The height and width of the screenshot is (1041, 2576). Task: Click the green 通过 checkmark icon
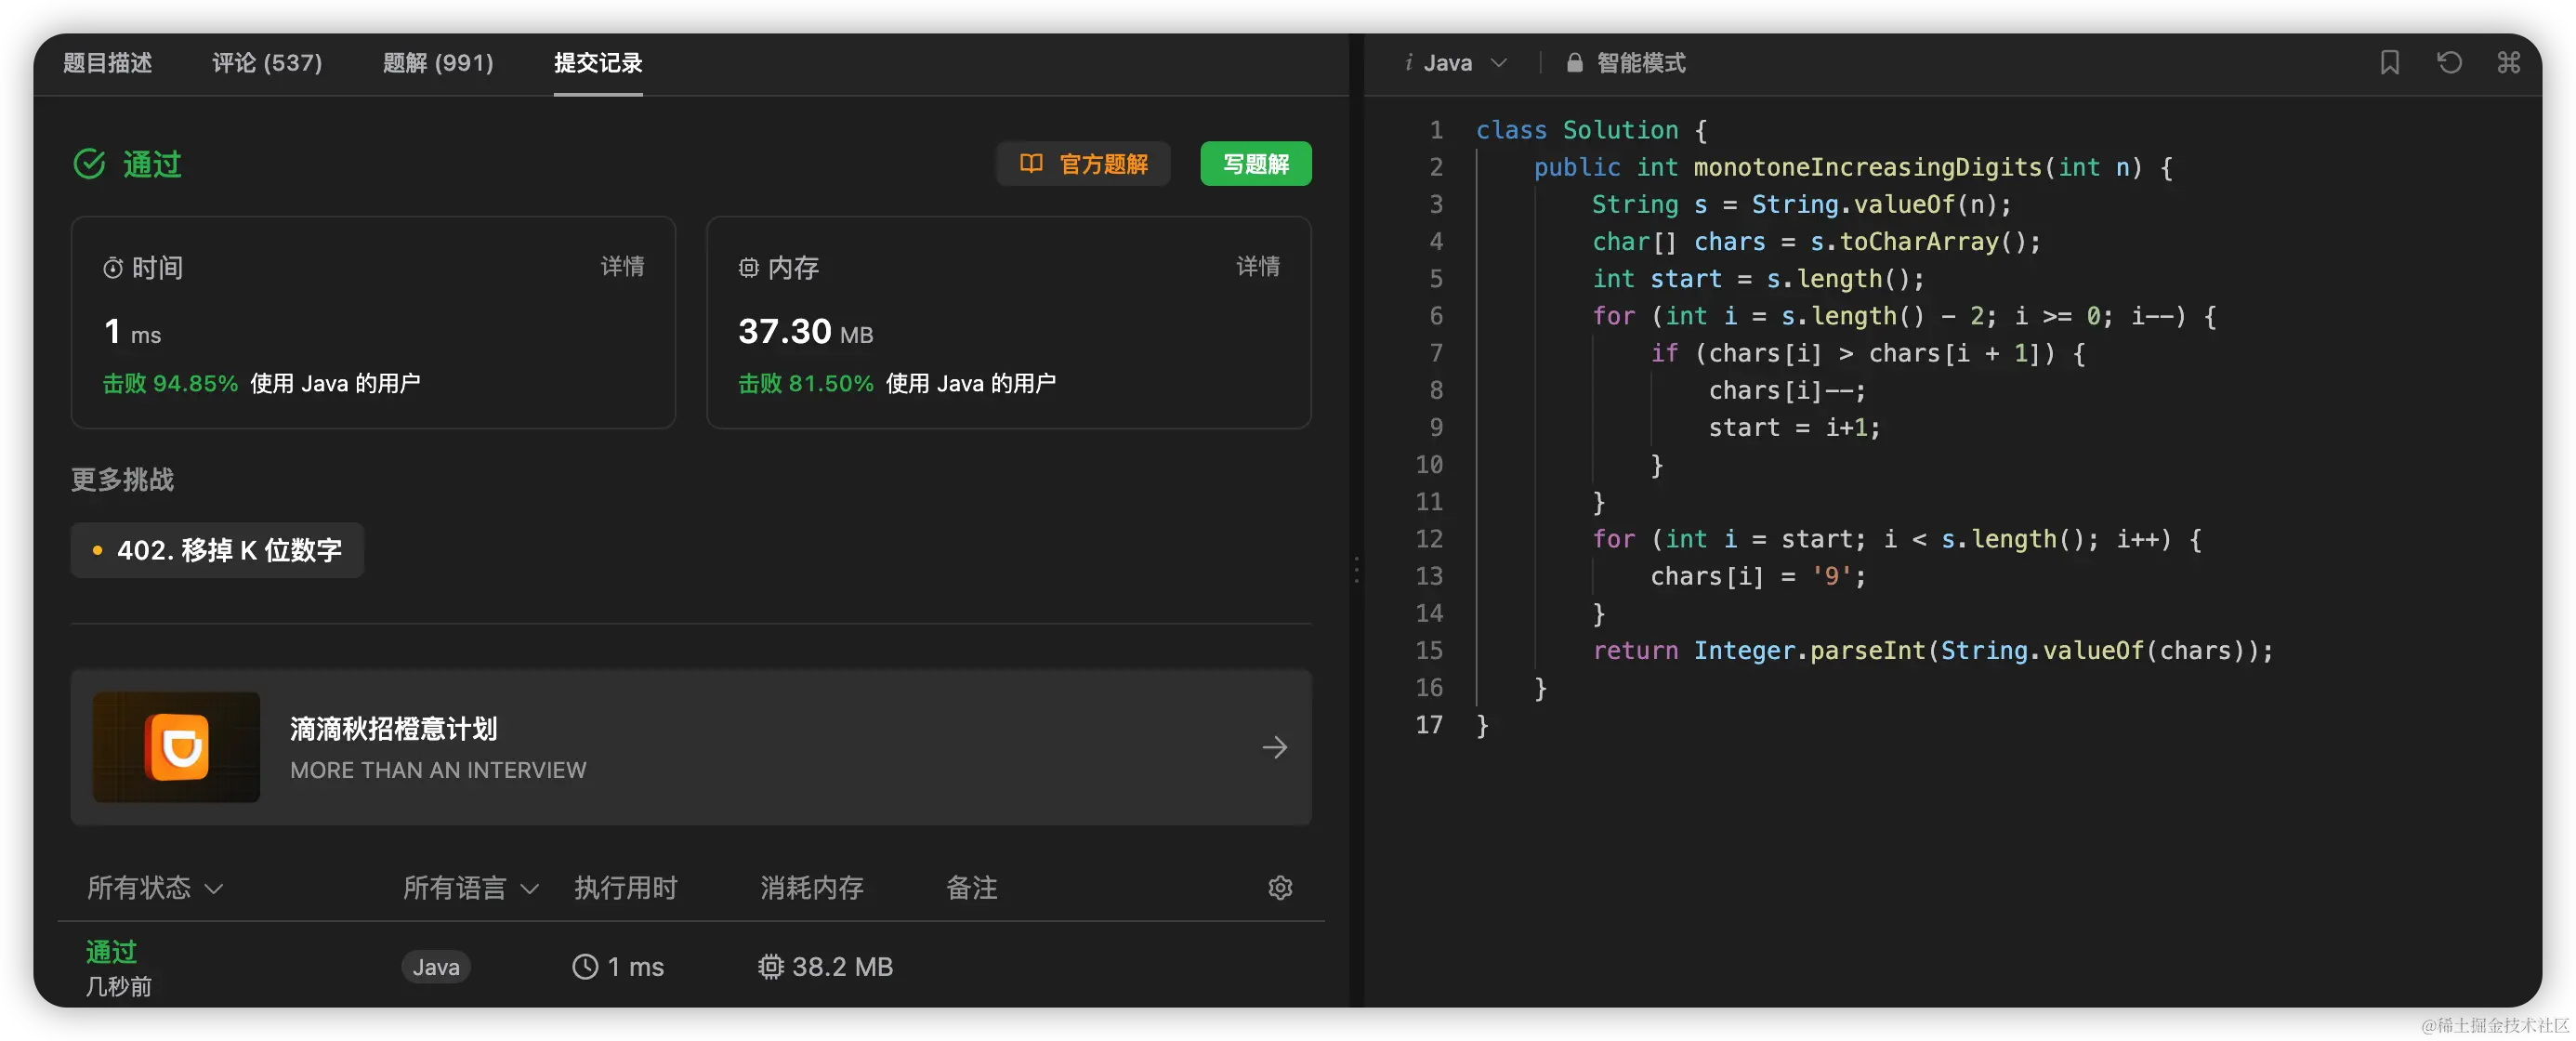(90, 164)
